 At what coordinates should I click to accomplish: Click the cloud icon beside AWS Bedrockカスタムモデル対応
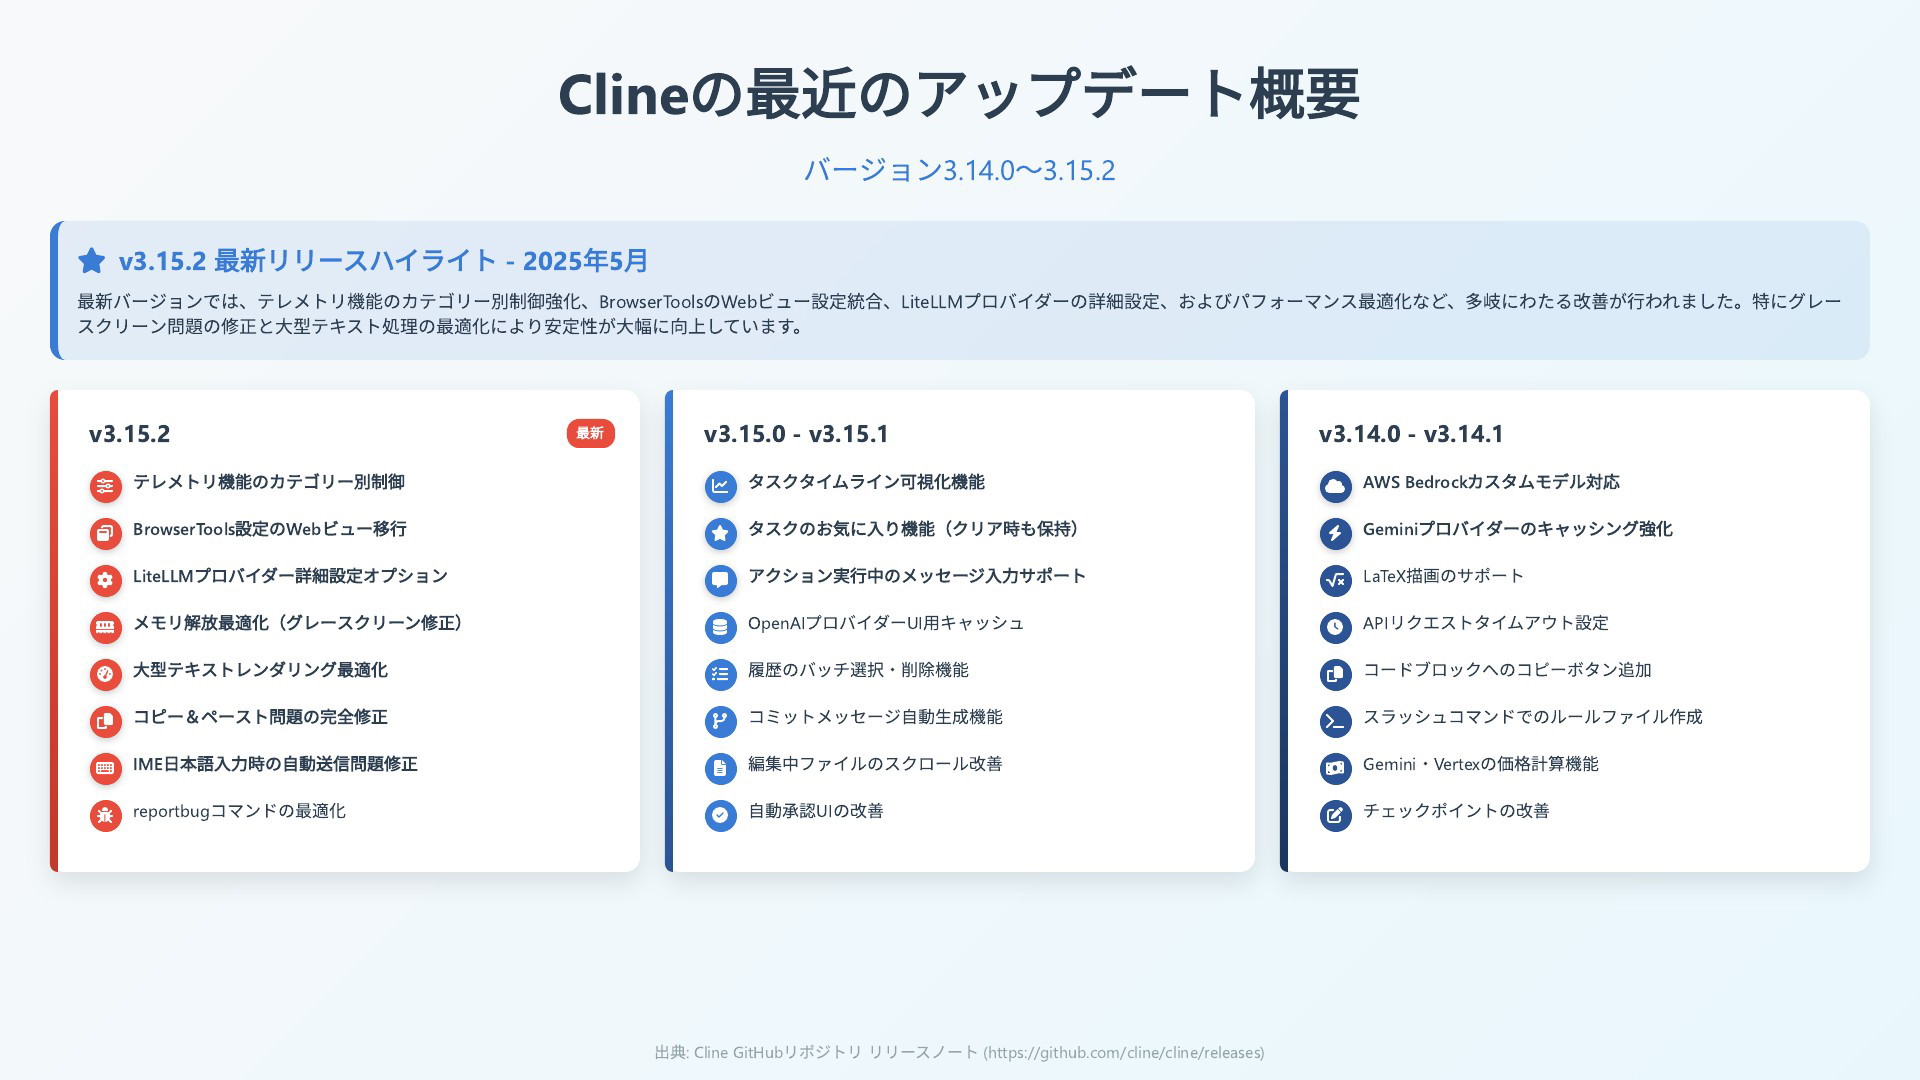point(1335,486)
